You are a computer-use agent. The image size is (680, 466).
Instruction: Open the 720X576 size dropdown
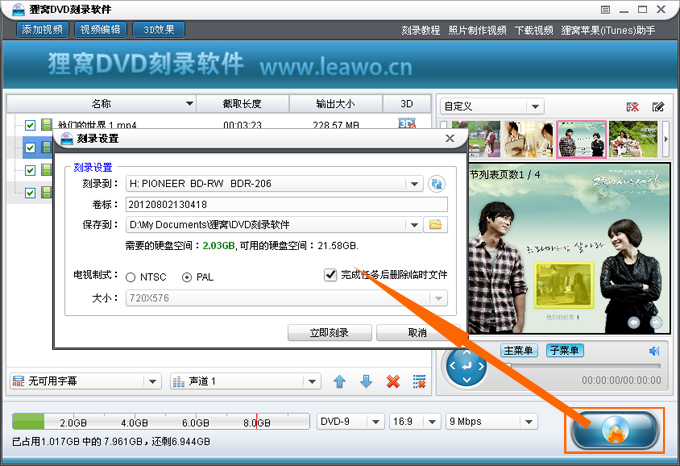click(x=438, y=298)
